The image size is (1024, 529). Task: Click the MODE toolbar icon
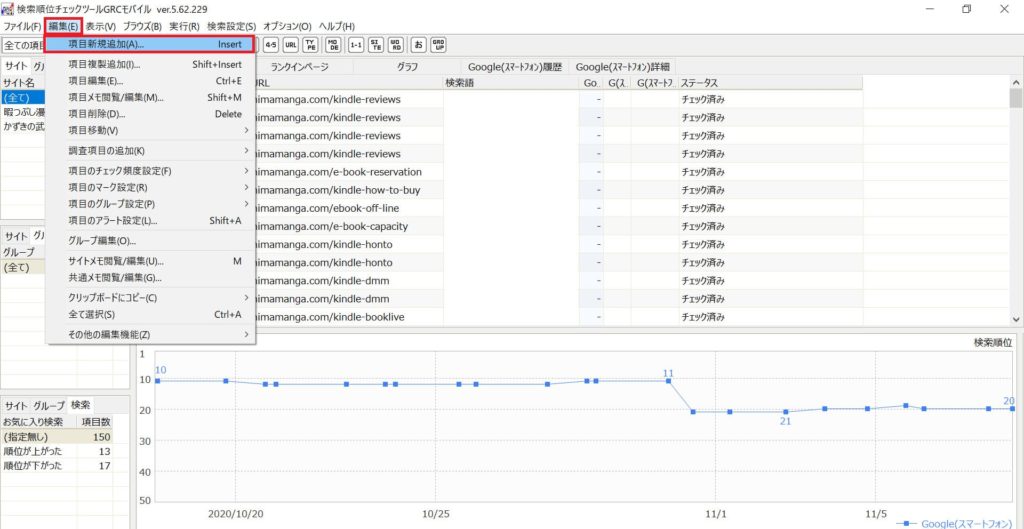[332, 45]
